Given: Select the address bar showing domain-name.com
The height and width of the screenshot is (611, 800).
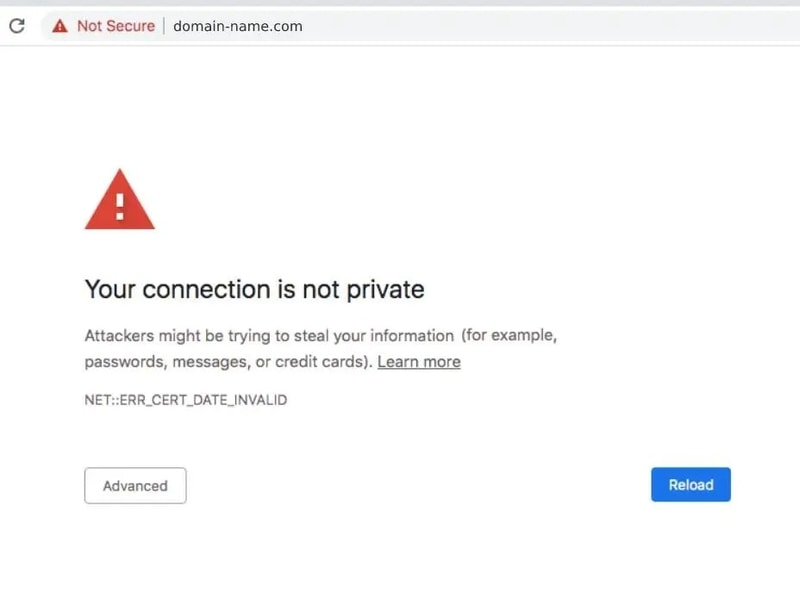Looking at the screenshot, I should tap(238, 26).
